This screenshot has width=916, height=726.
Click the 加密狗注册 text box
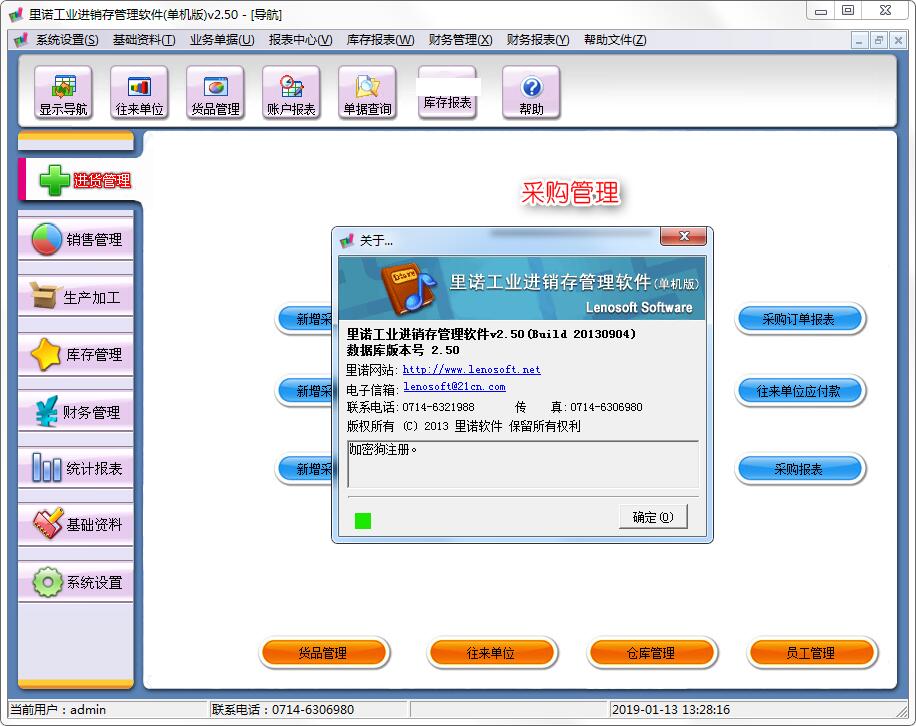[523, 464]
